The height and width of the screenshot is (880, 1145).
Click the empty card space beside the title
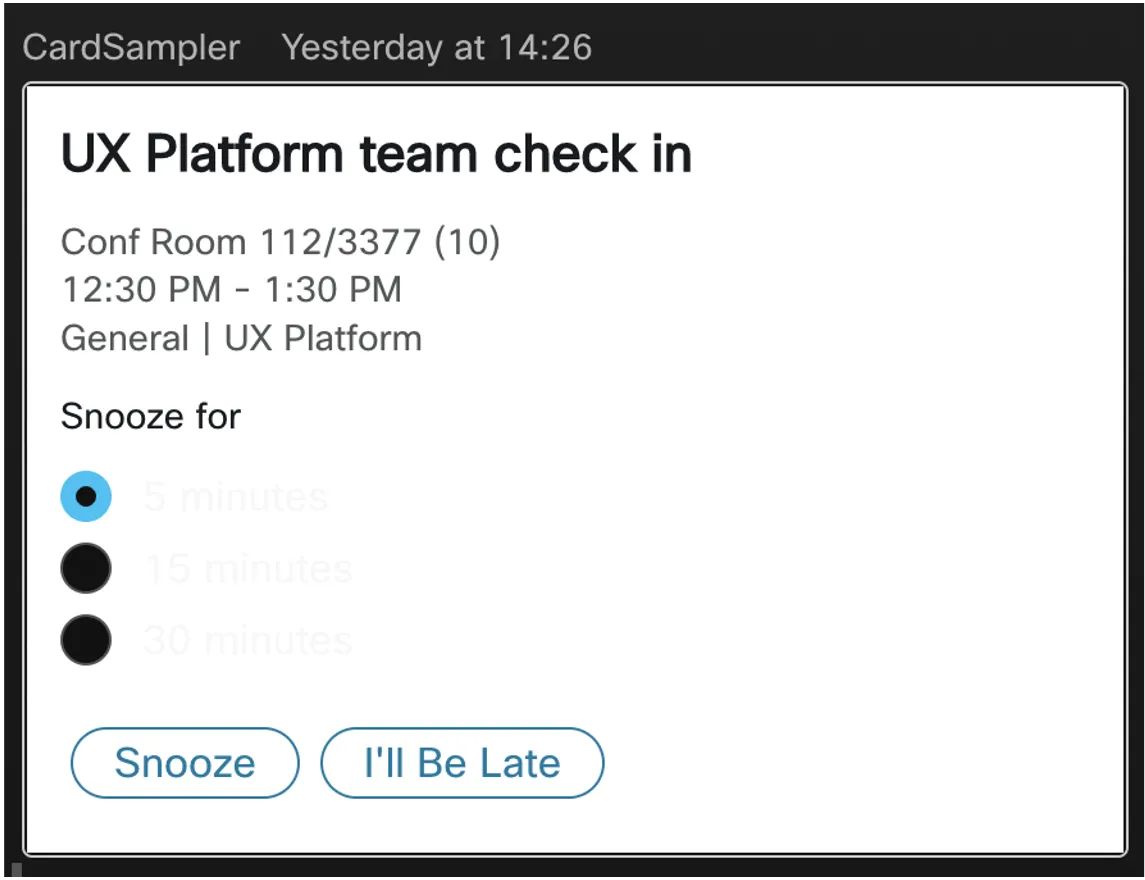[905, 154]
